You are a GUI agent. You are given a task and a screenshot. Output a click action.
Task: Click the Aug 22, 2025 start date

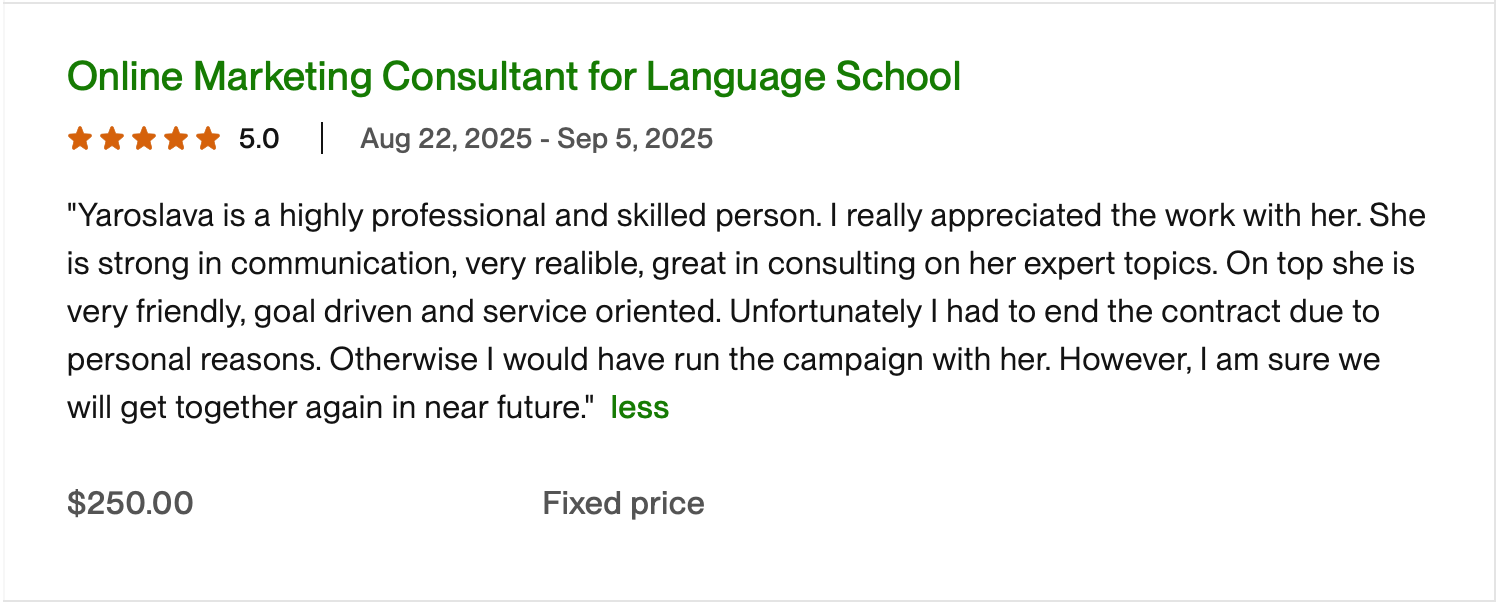tap(445, 139)
